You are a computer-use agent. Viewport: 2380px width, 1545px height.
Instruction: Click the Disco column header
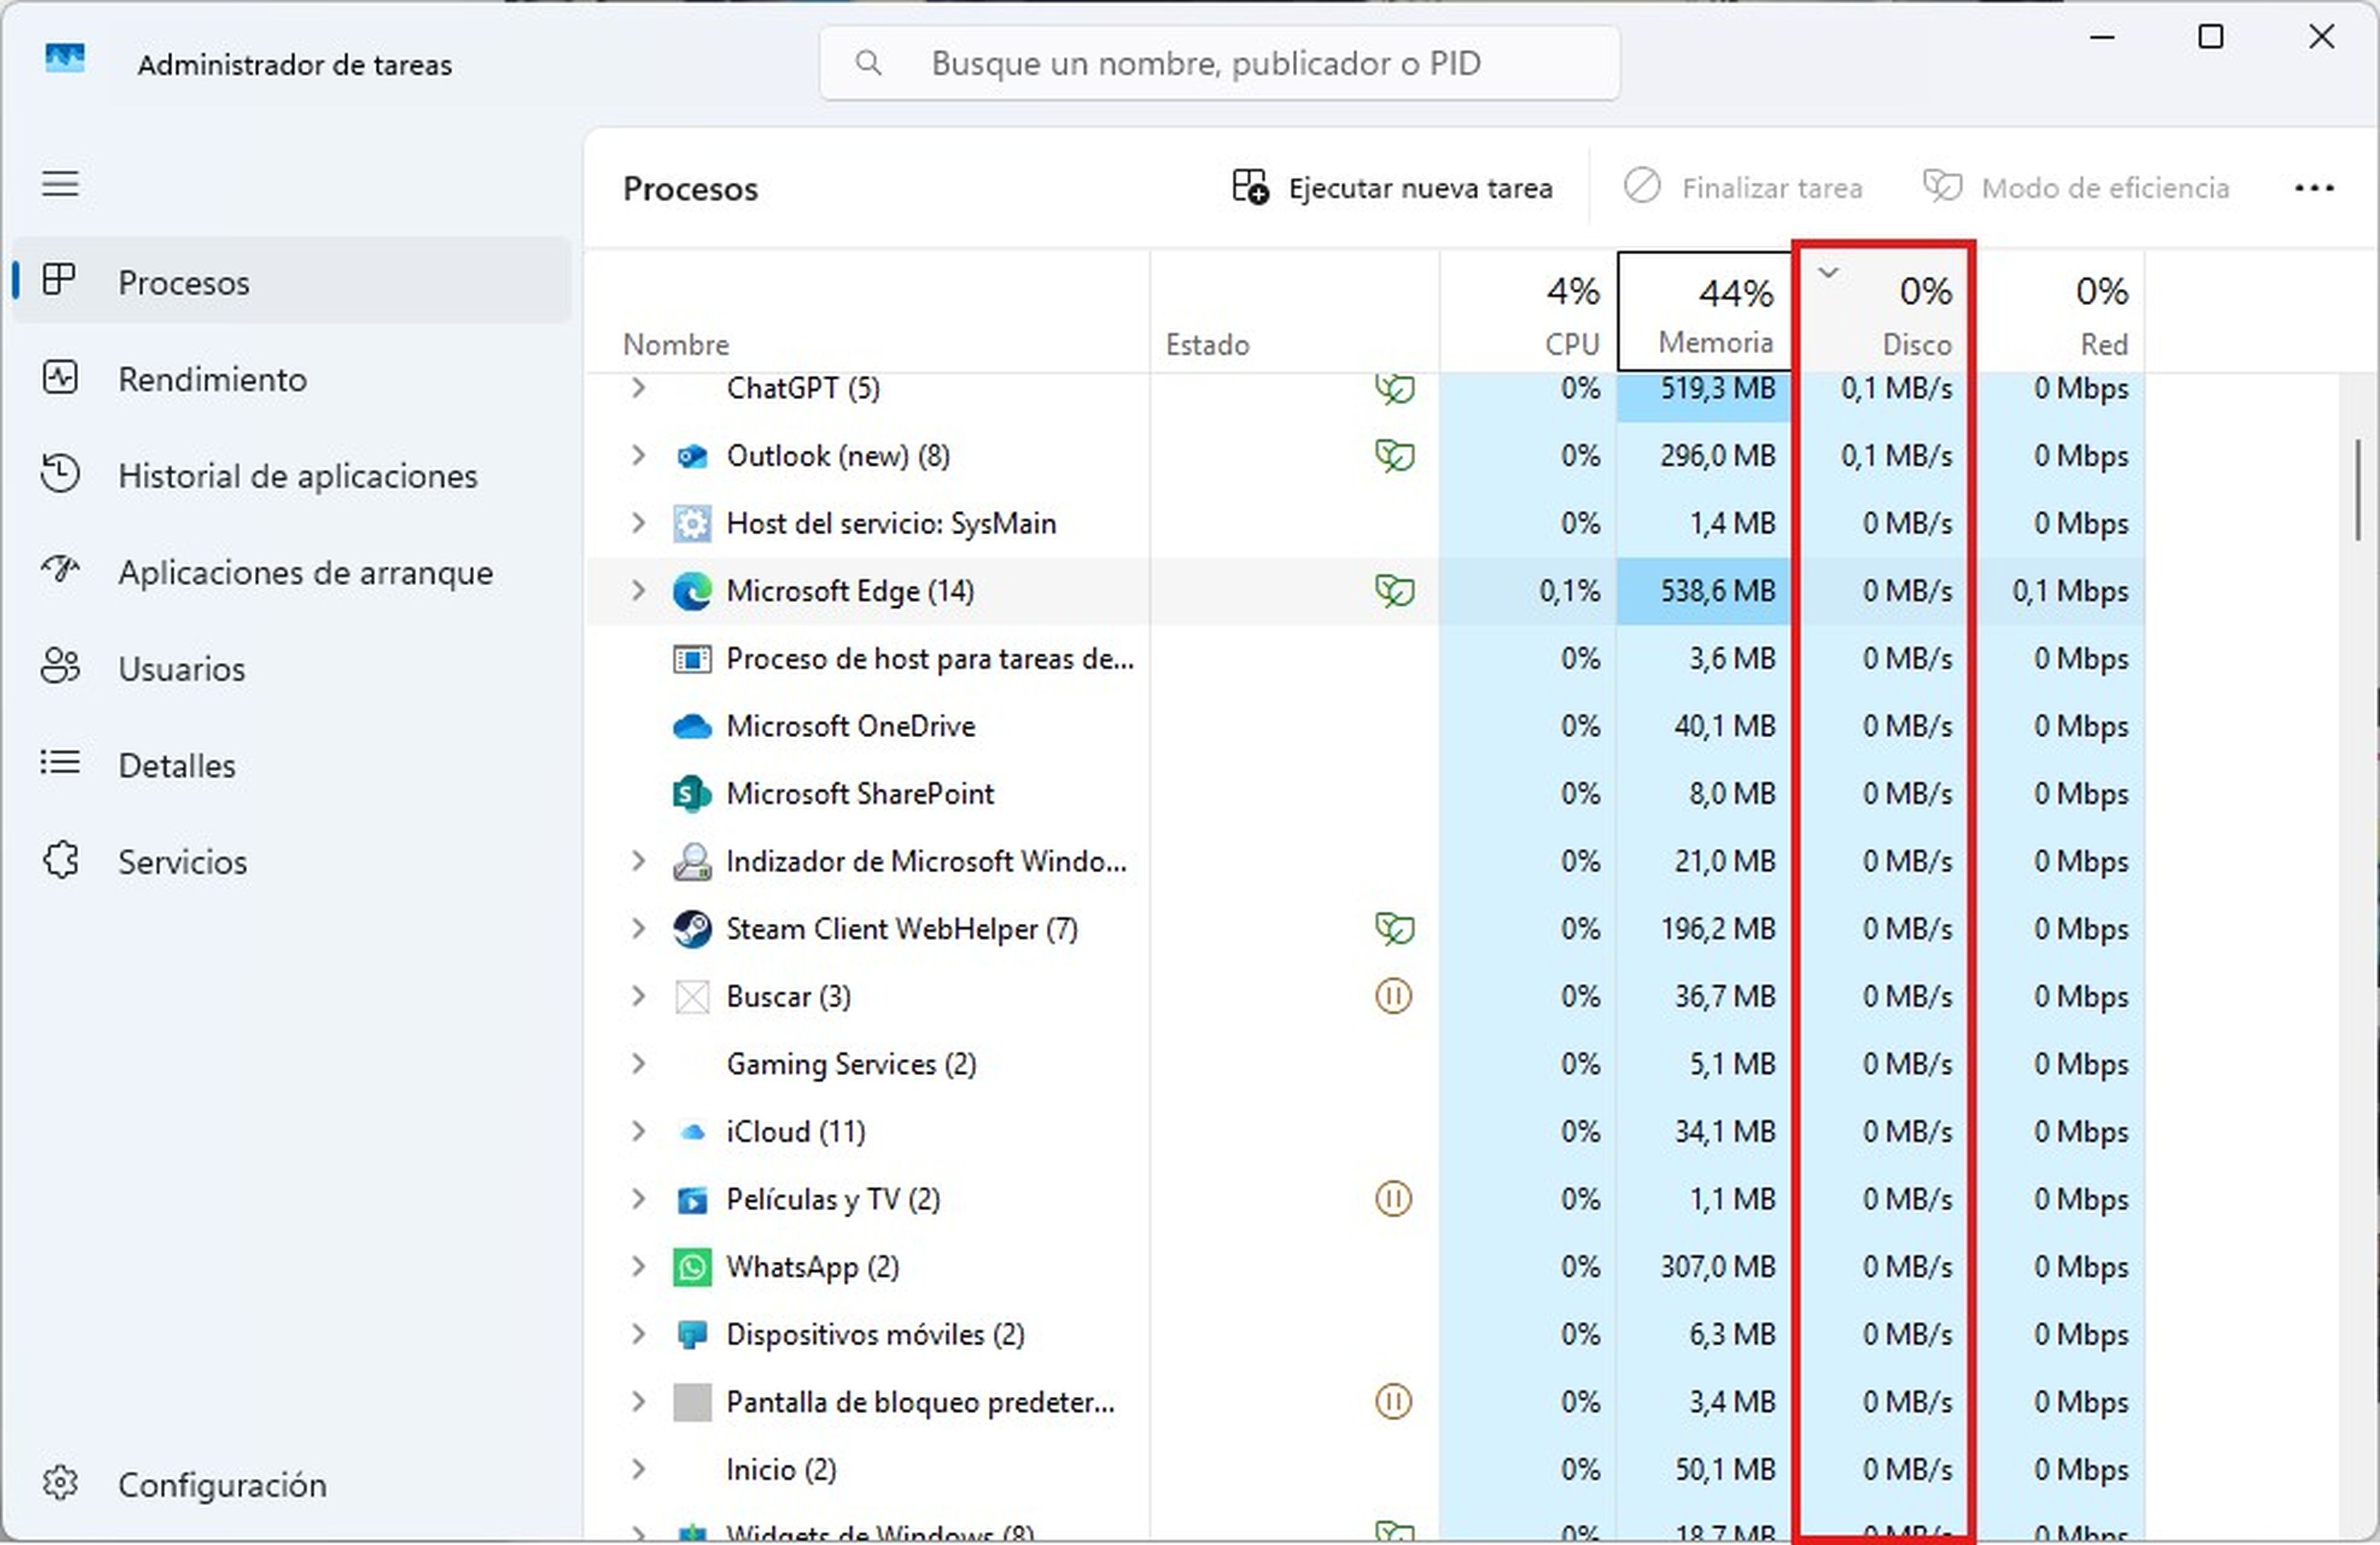click(x=1883, y=310)
